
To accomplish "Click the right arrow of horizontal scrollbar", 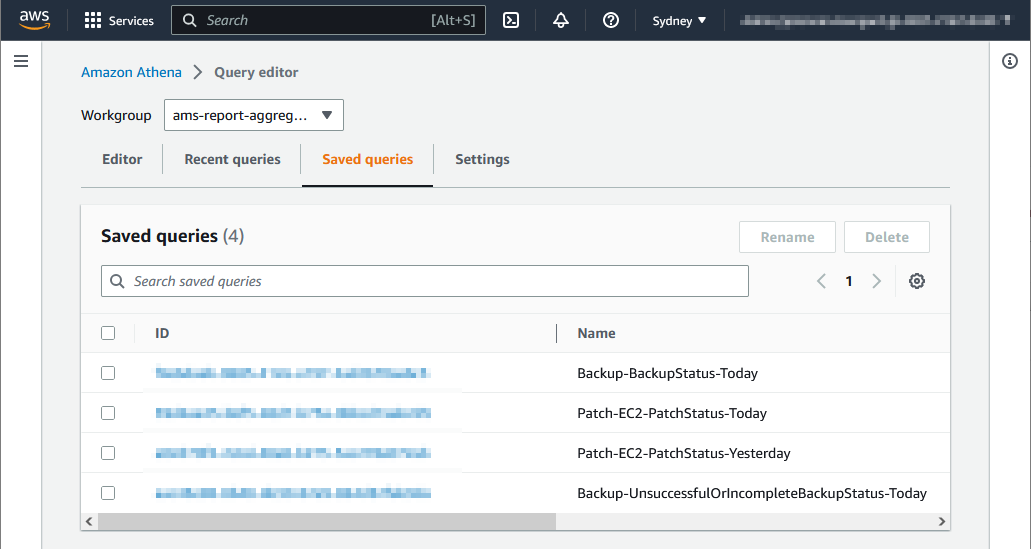I will (942, 521).
